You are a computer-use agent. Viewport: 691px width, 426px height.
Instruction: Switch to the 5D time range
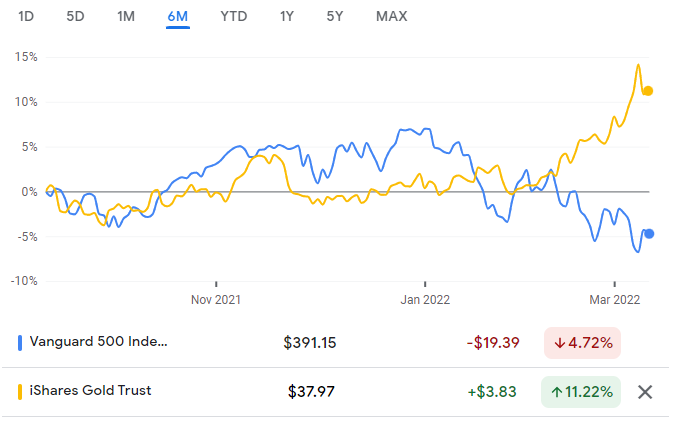pos(76,16)
